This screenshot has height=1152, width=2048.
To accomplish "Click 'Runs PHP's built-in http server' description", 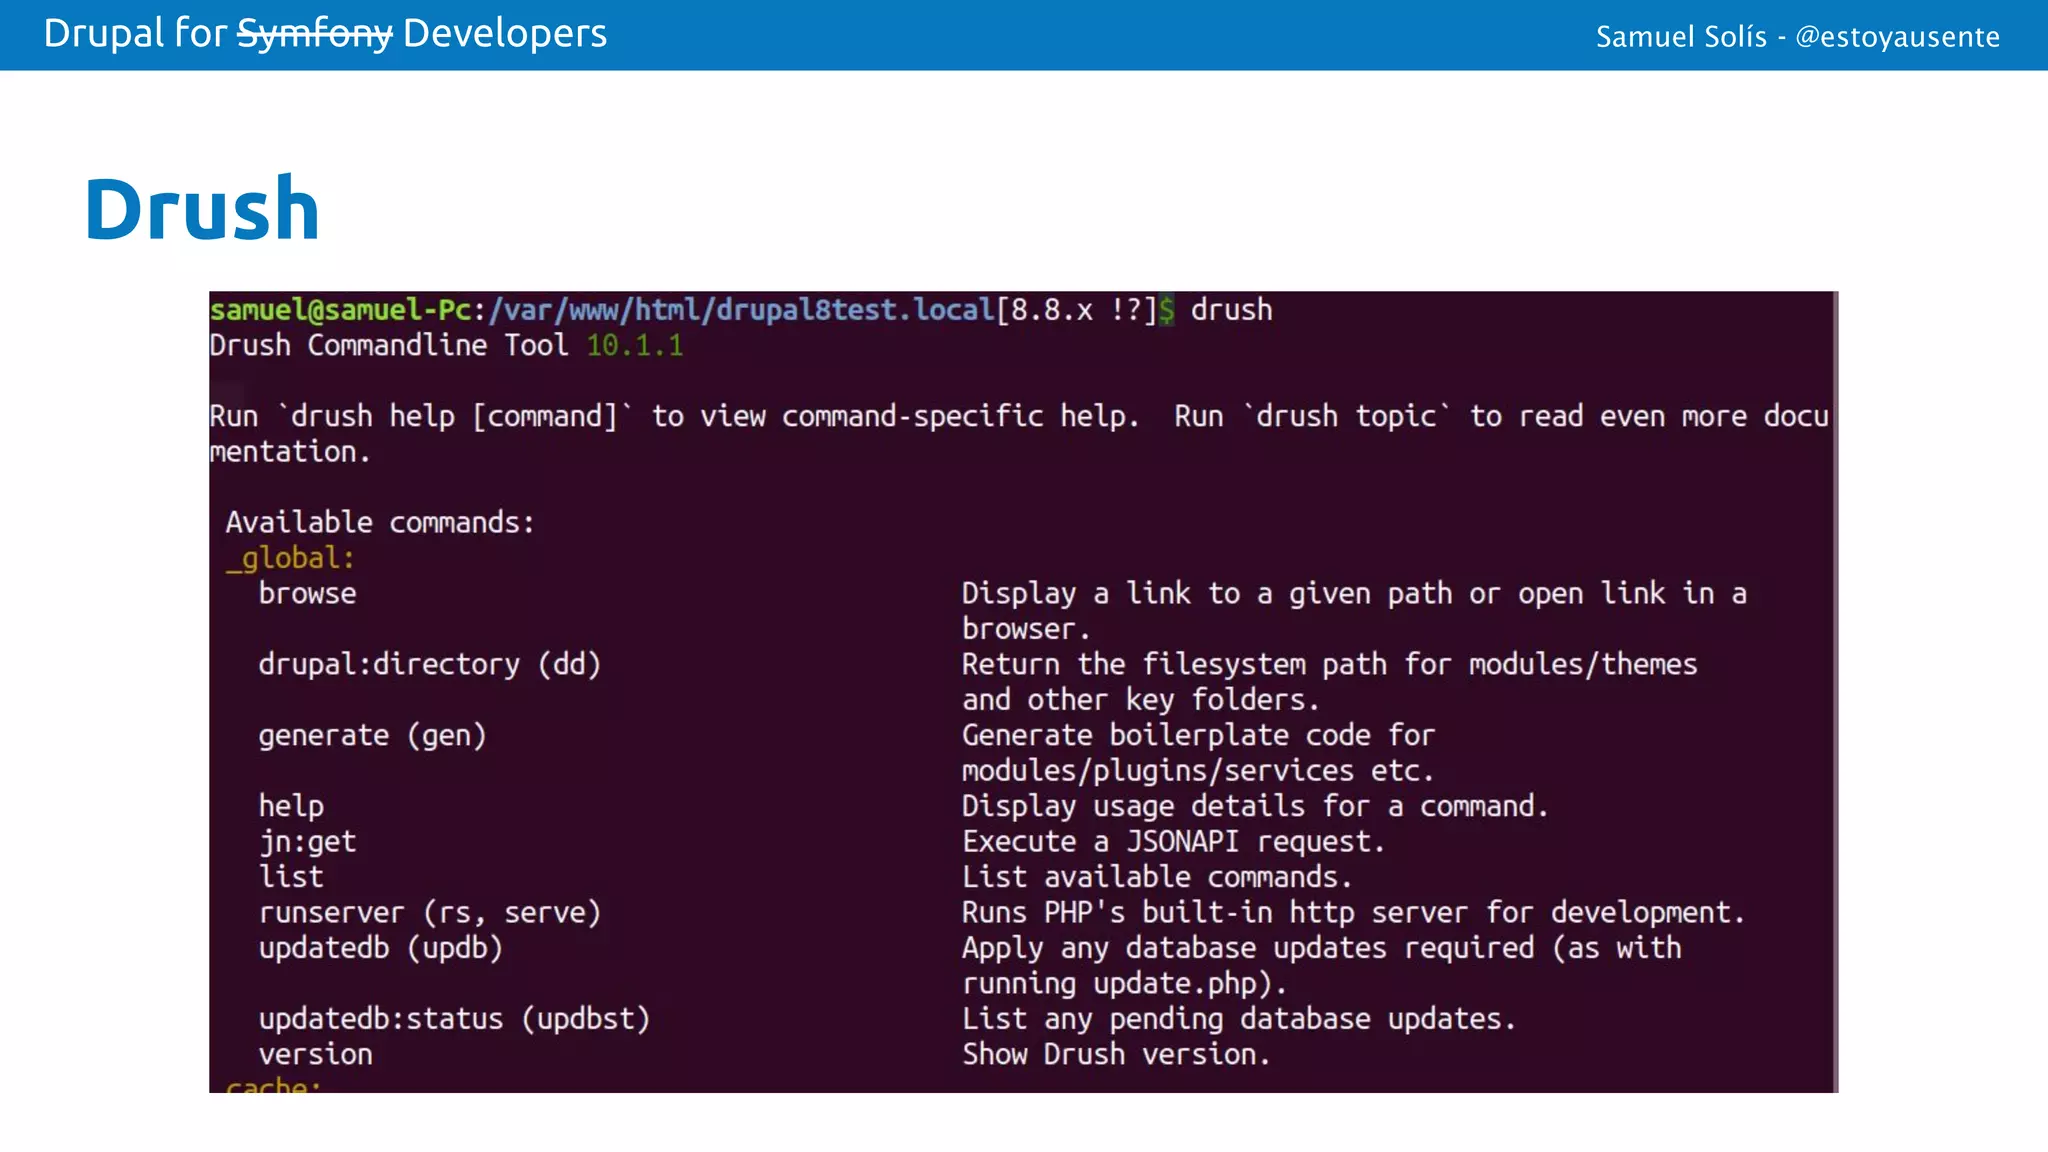I will [x=1353, y=913].
